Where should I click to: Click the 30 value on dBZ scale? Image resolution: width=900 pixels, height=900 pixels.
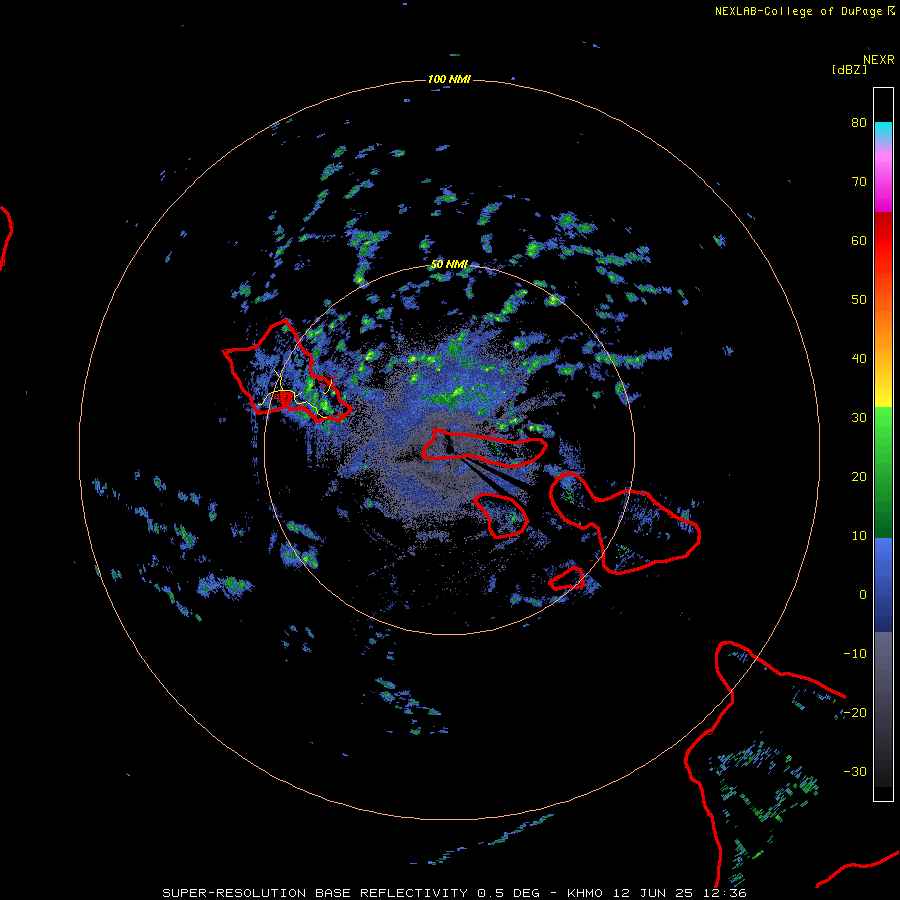pos(859,418)
